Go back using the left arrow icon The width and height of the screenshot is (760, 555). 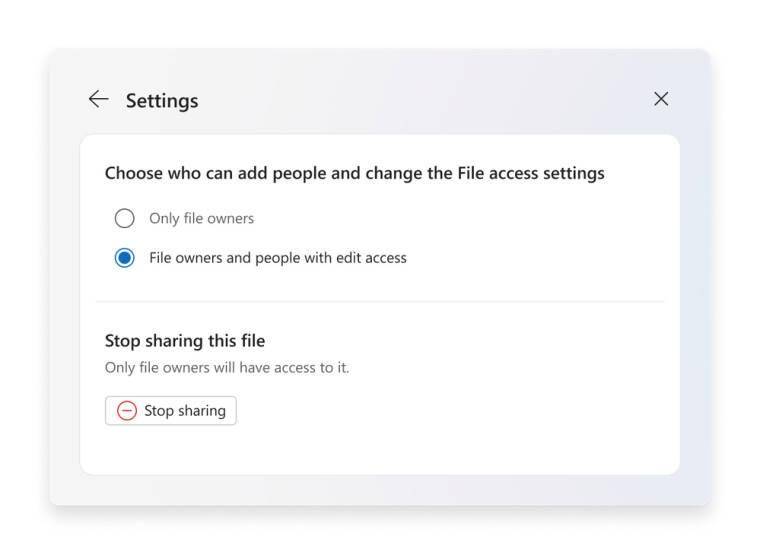pos(99,99)
